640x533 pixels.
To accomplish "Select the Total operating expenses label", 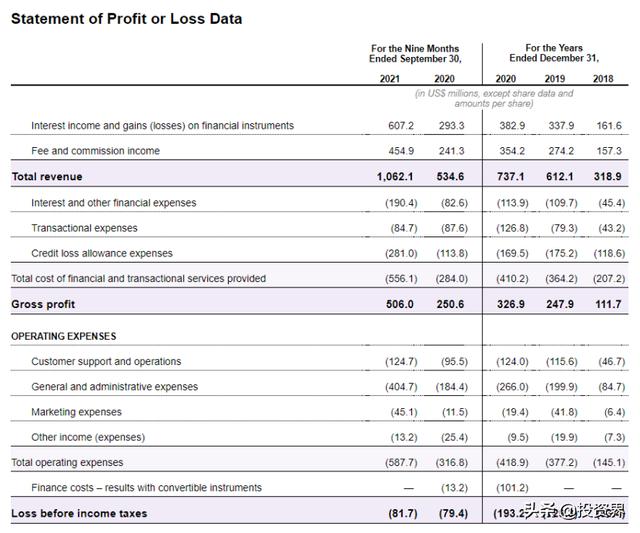I will (x=67, y=463).
